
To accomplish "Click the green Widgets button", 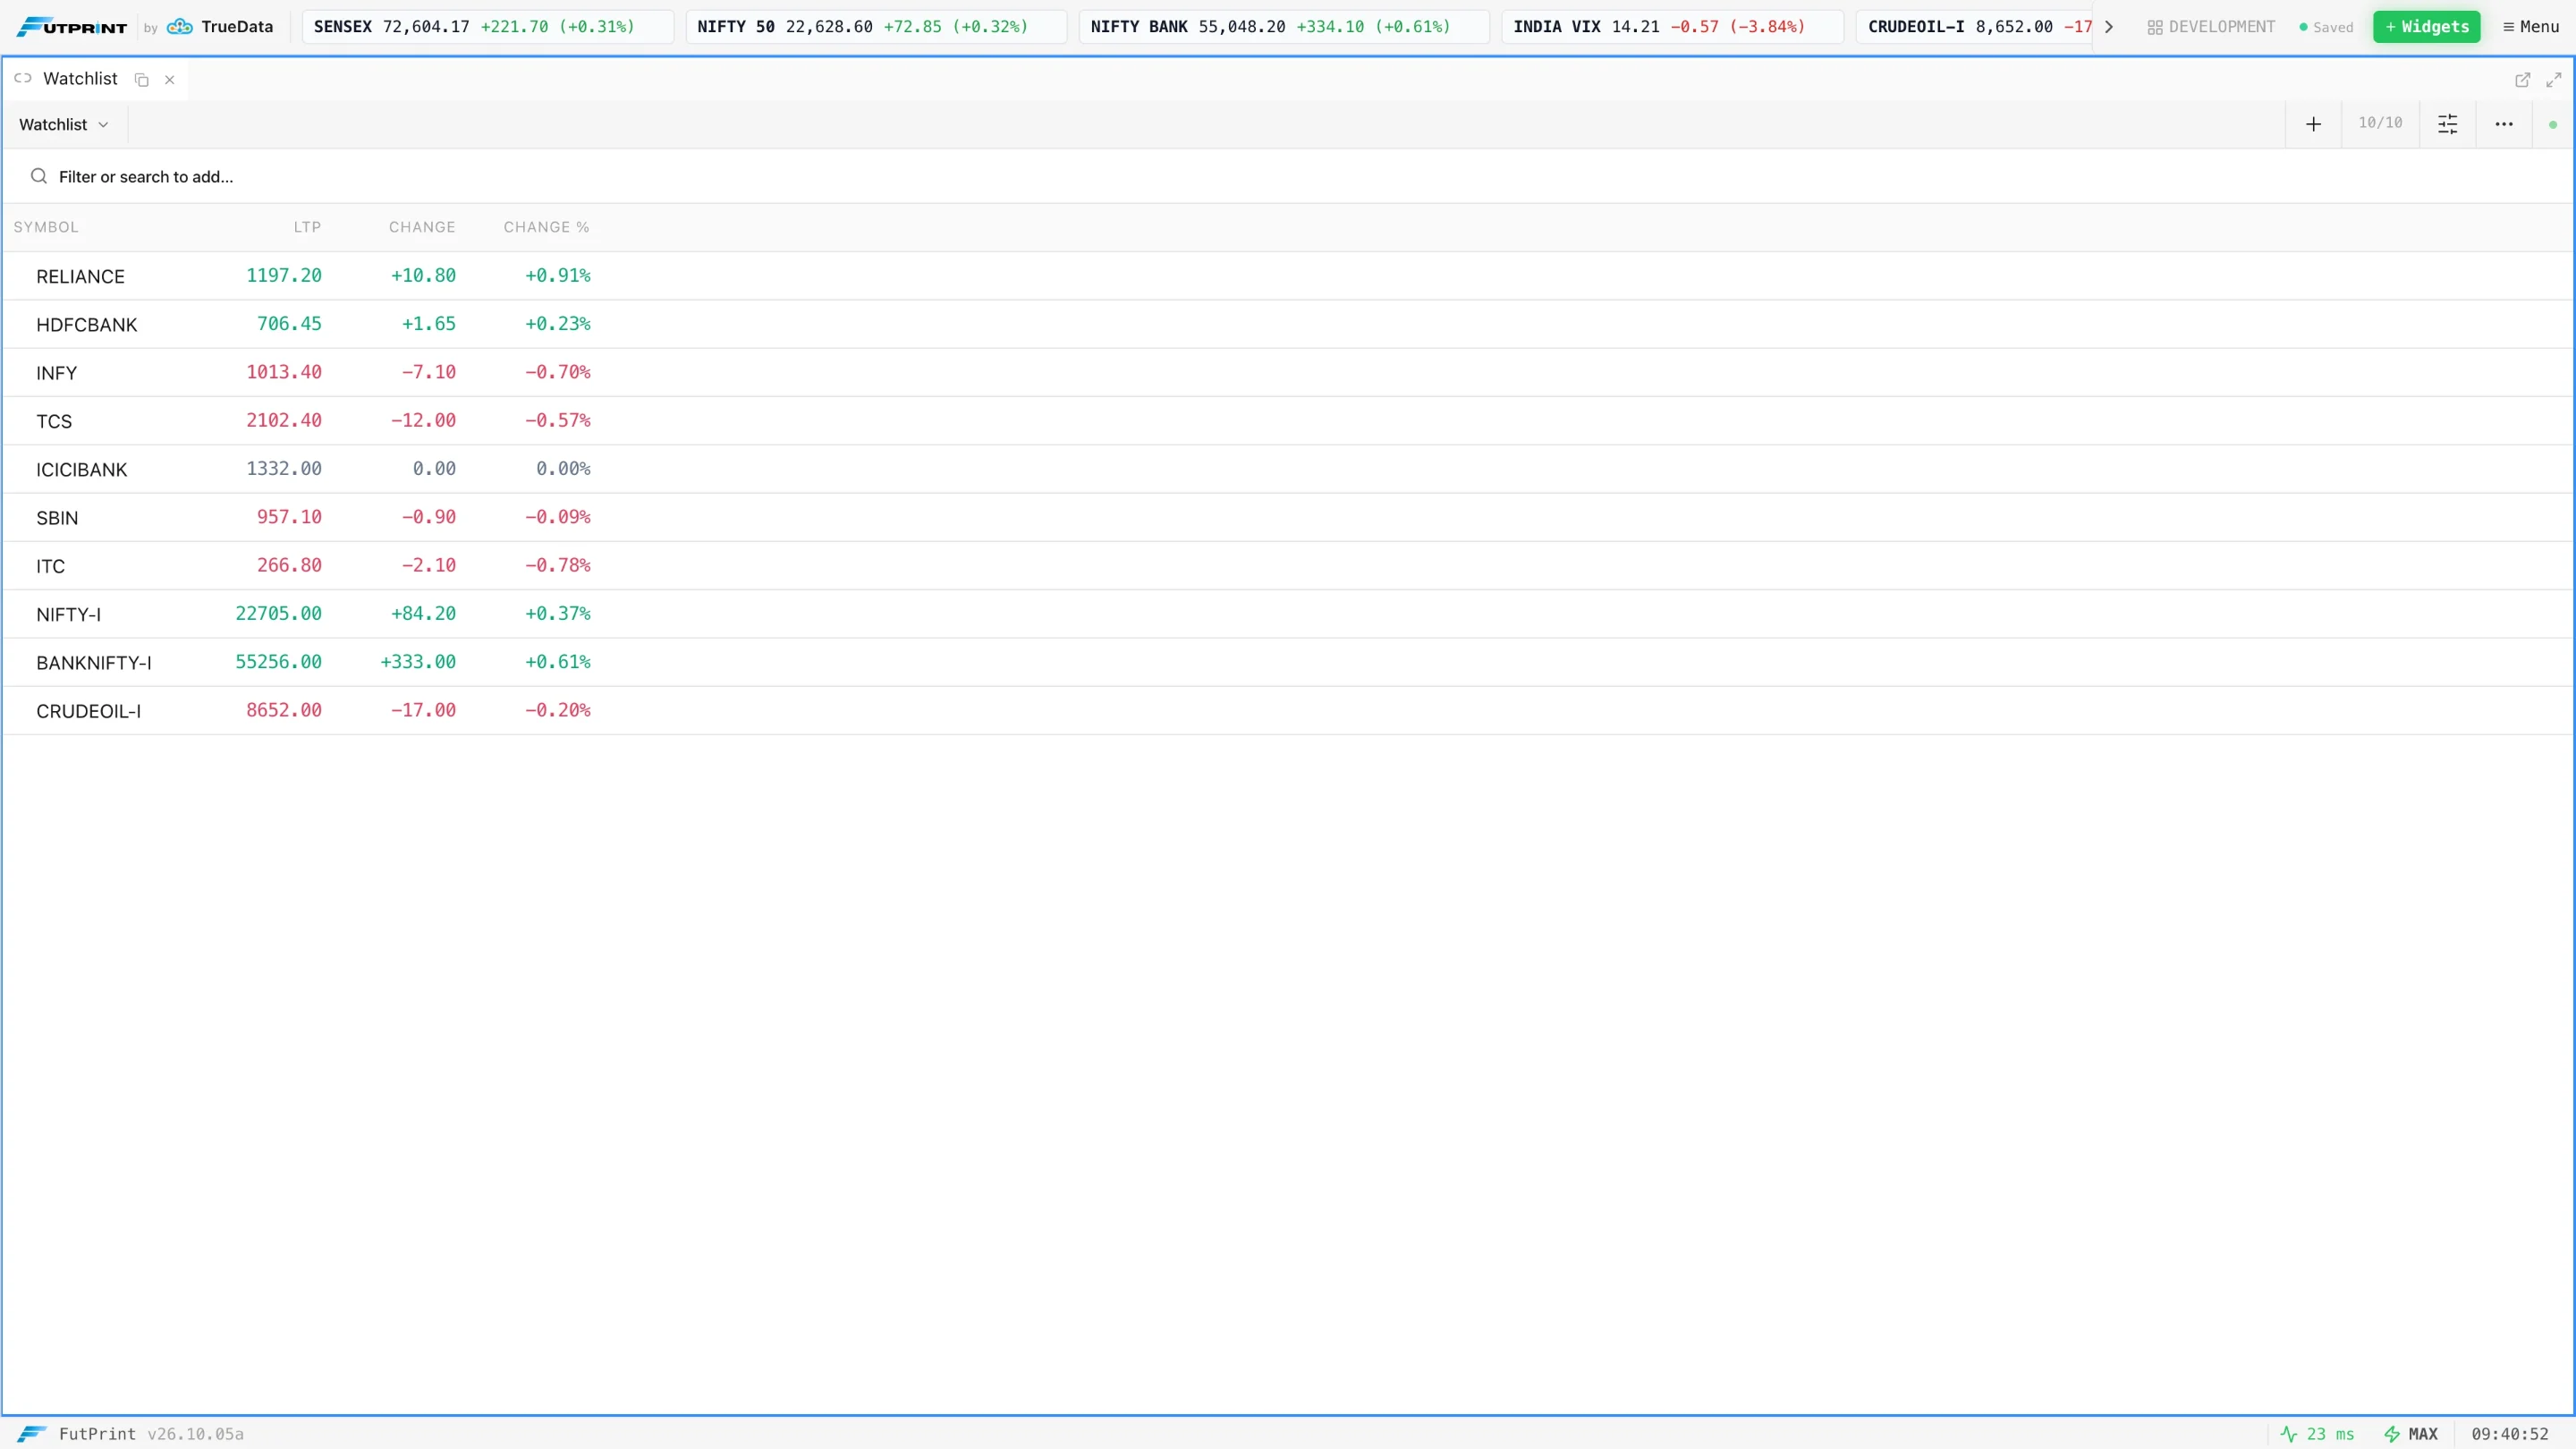I will pyautogui.click(x=2426, y=27).
